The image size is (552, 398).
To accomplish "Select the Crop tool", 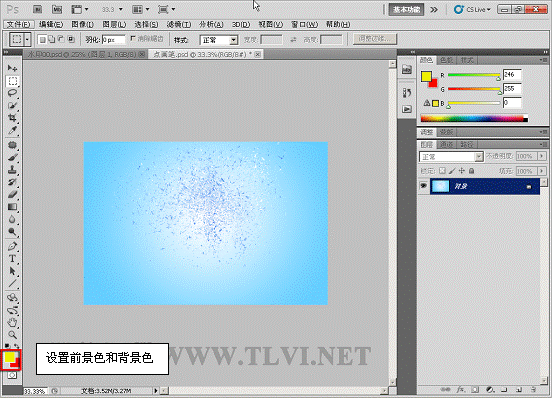I will click(x=12, y=118).
